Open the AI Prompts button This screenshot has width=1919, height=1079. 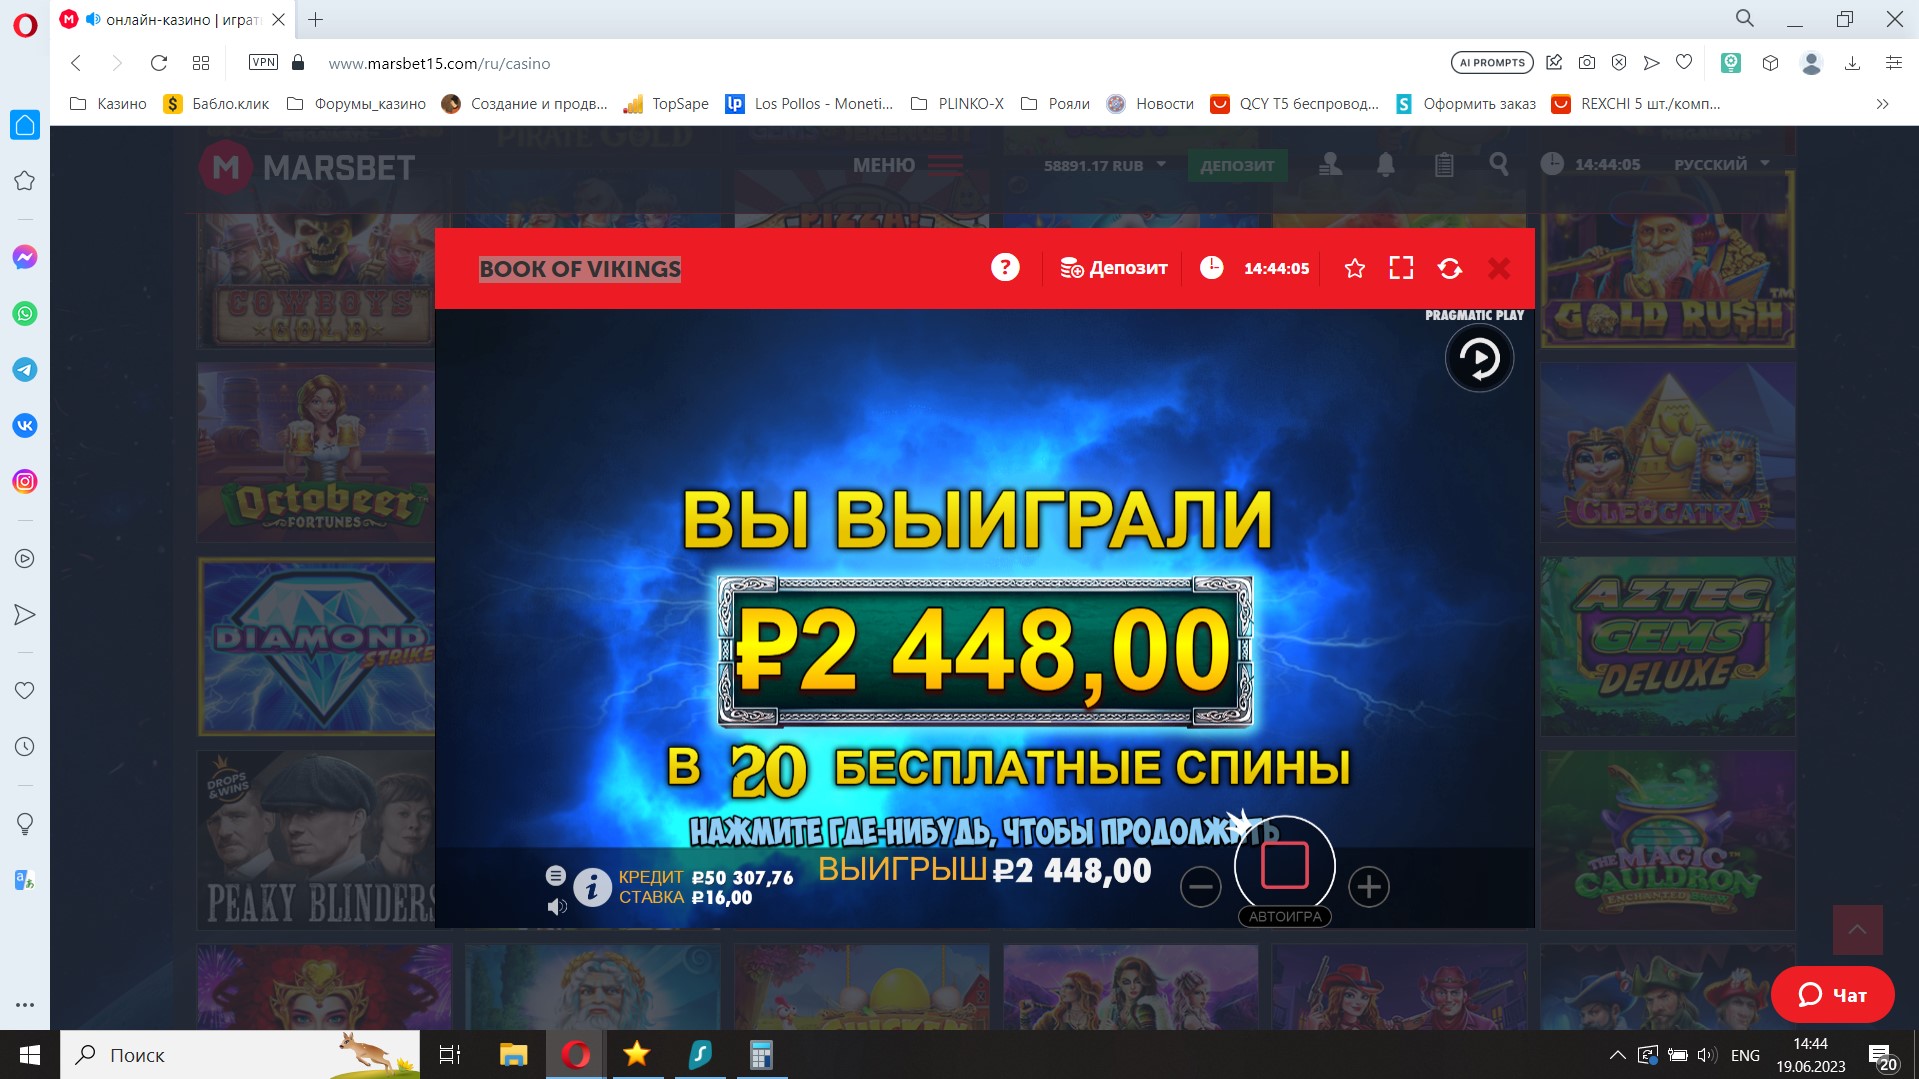point(1492,63)
